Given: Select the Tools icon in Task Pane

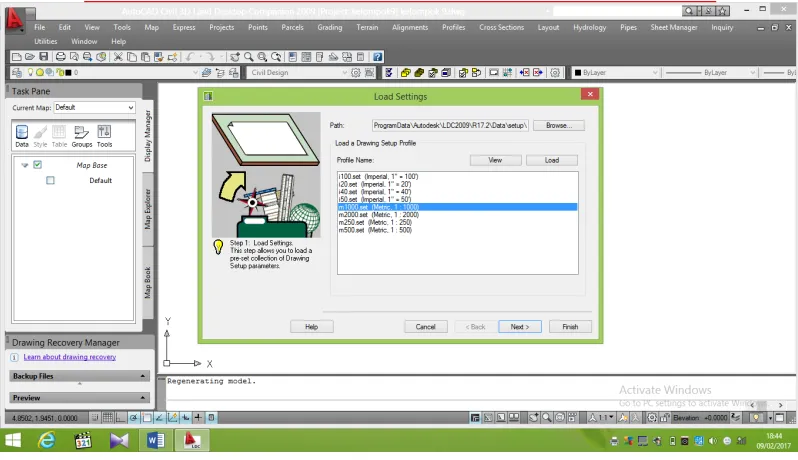Looking at the screenshot, I should click(104, 136).
